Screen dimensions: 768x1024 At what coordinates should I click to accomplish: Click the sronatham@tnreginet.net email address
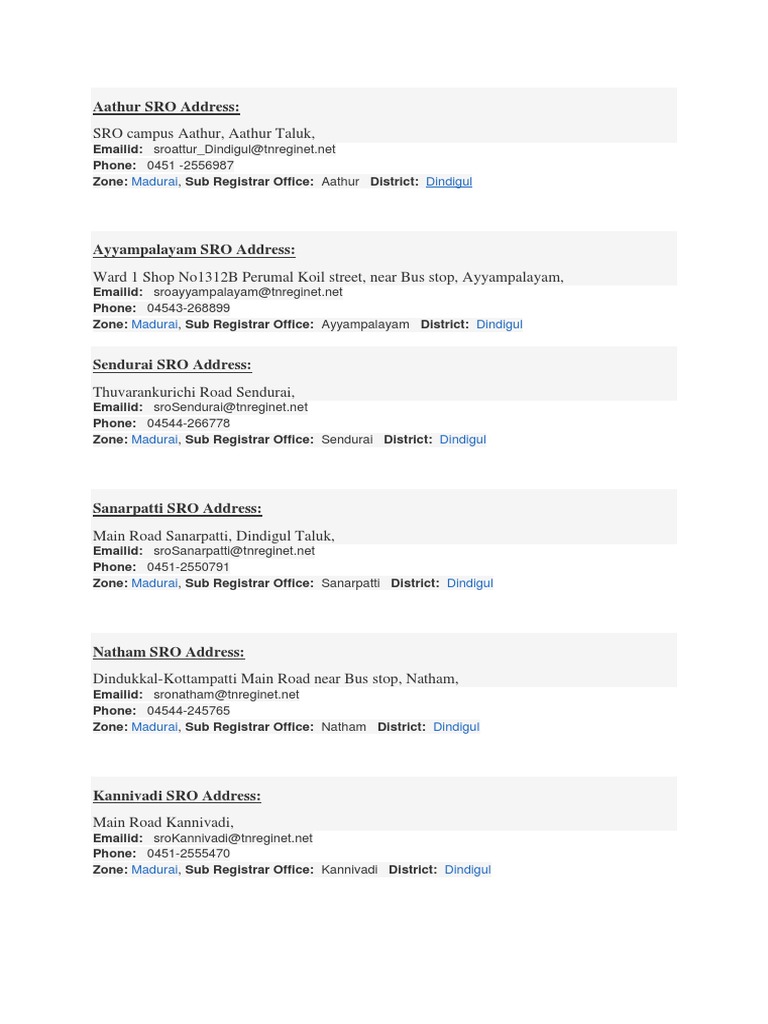point(226,695)
